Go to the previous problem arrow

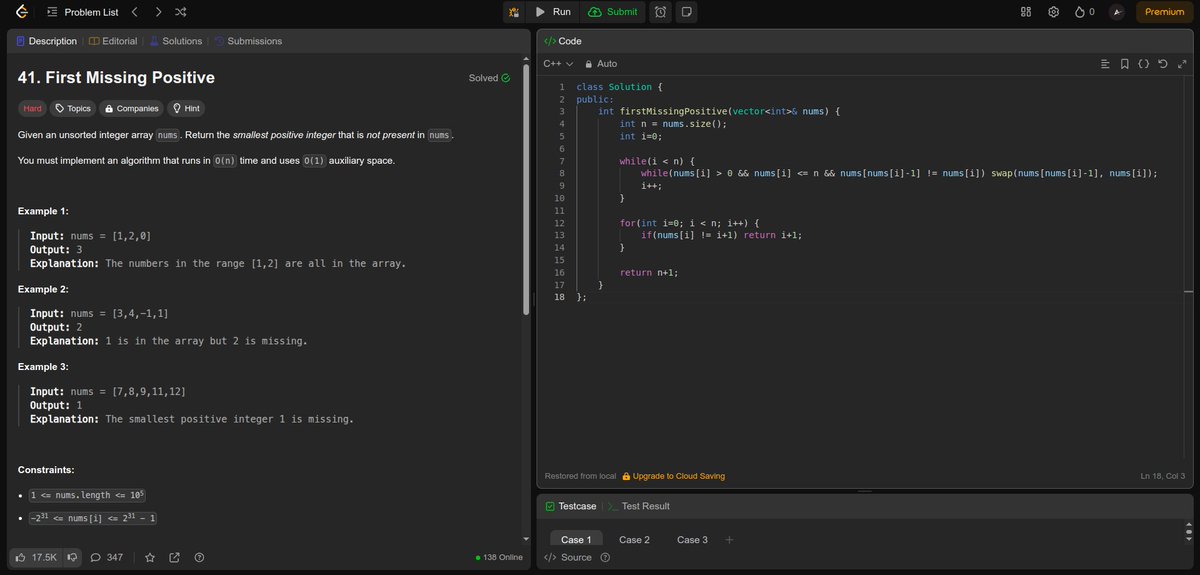click(x=134, y=12)
